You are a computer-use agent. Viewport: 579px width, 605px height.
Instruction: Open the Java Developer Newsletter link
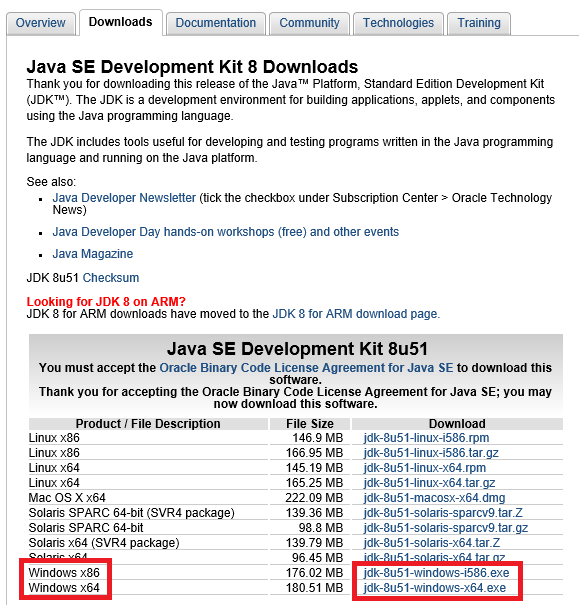(x=124, y=198)
